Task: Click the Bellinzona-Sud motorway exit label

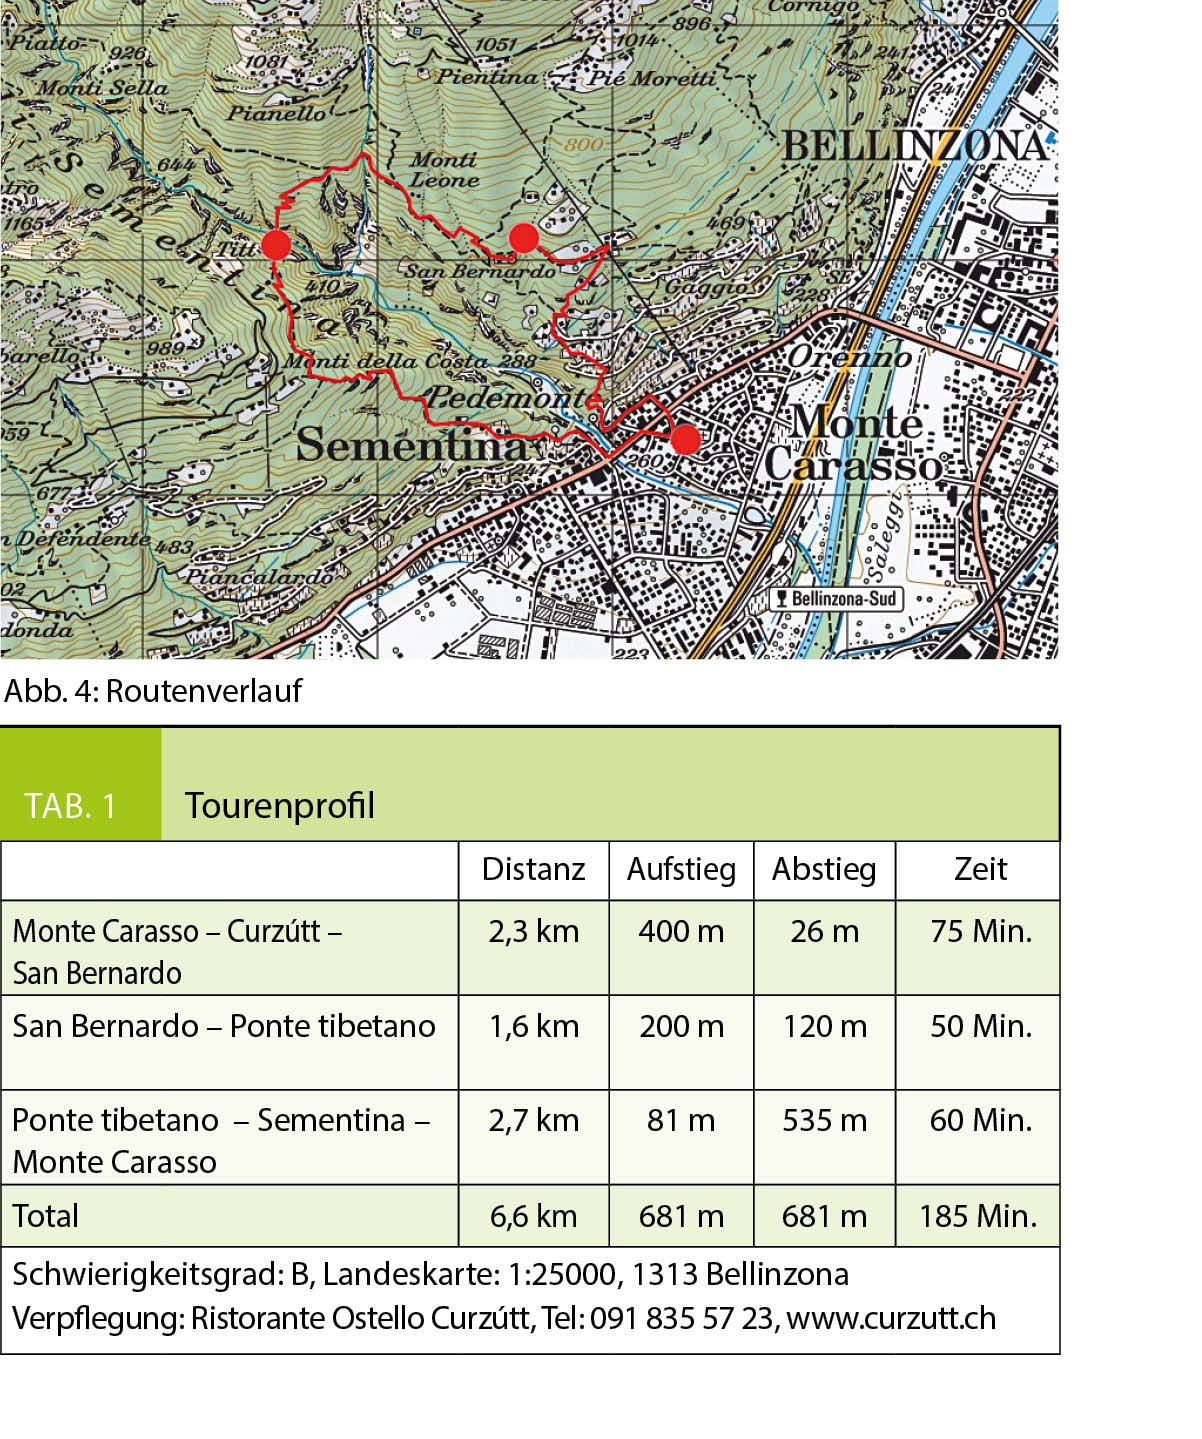Action: [837, 599]
